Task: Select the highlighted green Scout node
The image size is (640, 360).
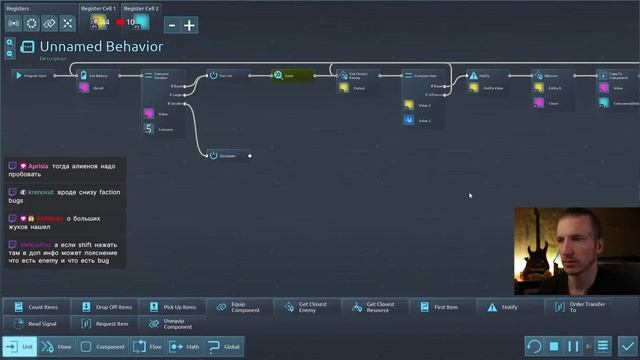Action: pyautogui.click(x=293, y=76)
